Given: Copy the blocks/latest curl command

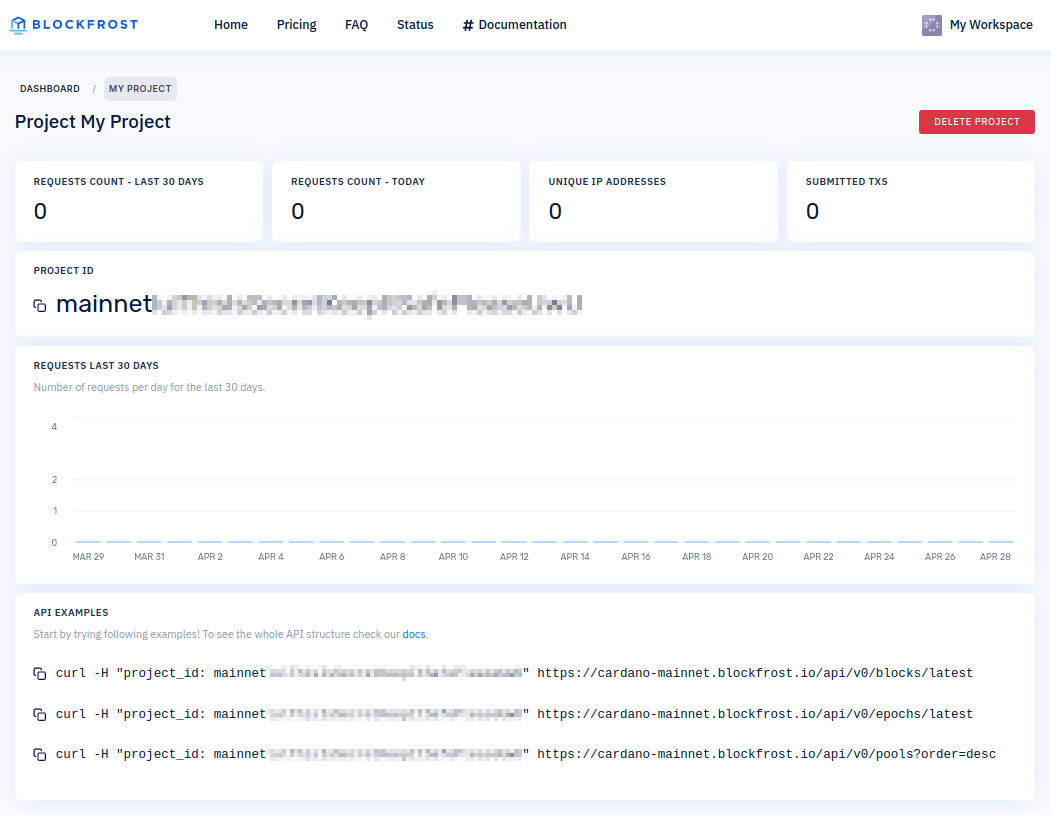Looking at the screenshot, I should [x=40, y=674].
